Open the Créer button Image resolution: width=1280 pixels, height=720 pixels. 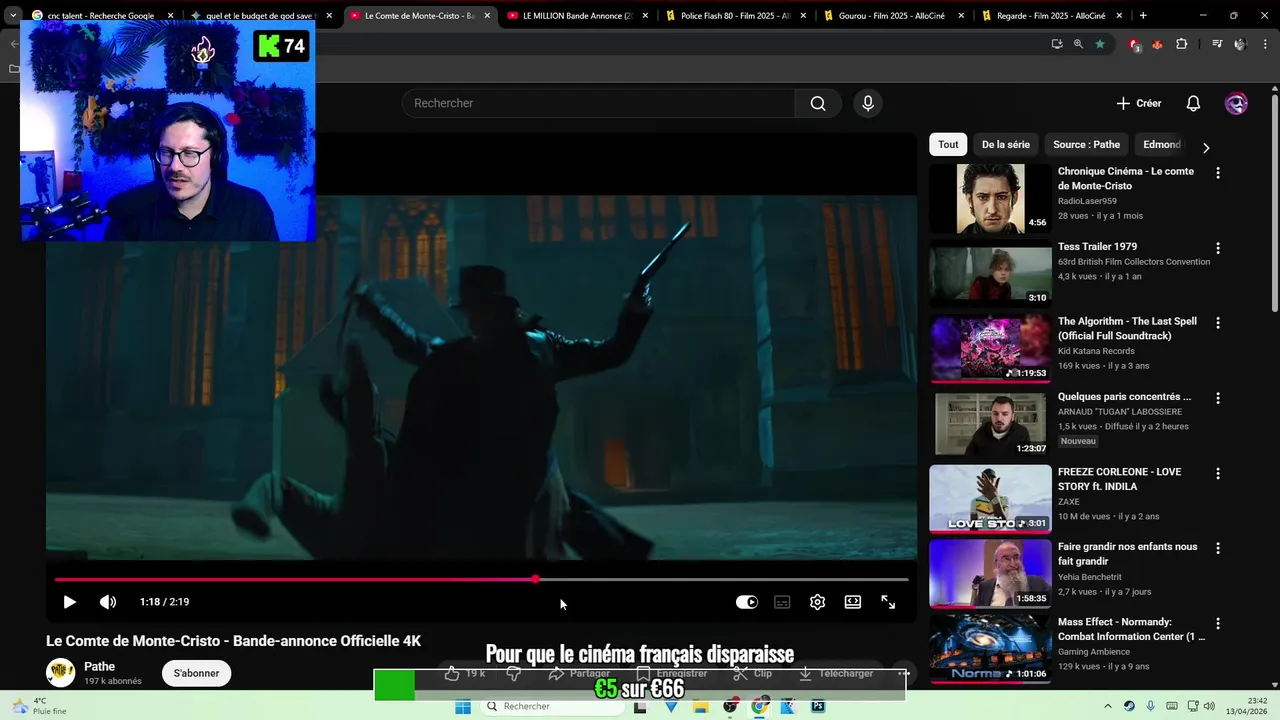click(1139, 103)
